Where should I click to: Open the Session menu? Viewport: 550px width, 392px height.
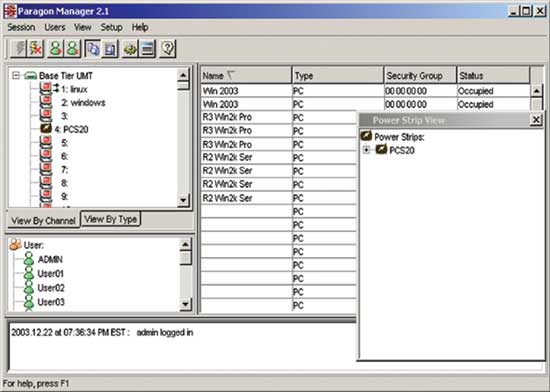coord(21,27)
